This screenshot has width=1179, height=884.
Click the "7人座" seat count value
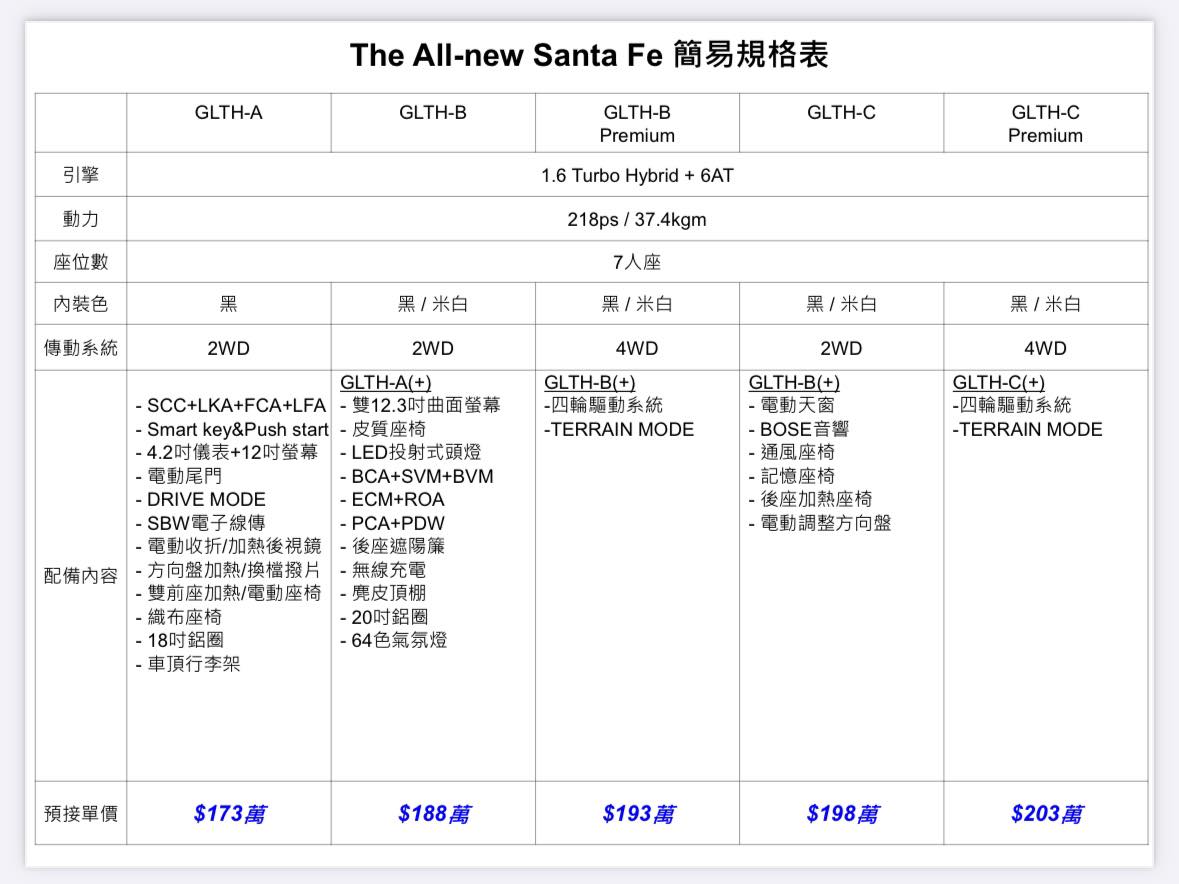coord(637,262)
